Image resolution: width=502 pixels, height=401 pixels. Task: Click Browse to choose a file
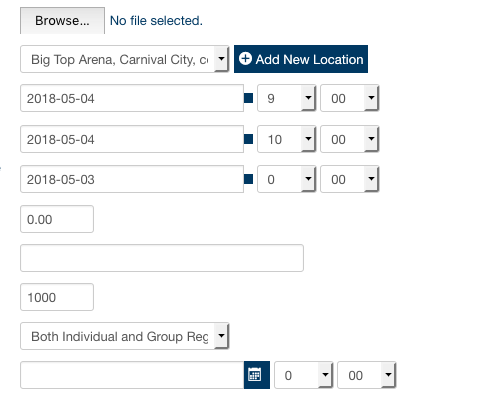coord(62,21)
